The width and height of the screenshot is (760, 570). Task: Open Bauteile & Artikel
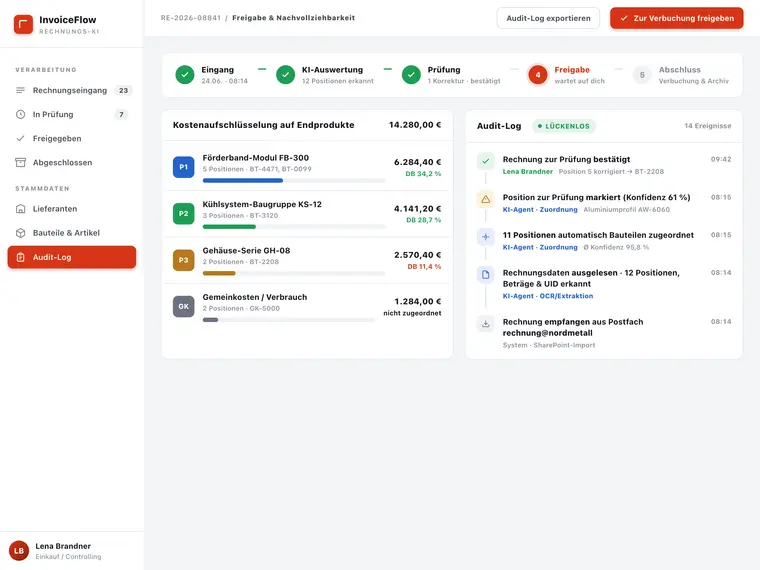tap(72, 233)
